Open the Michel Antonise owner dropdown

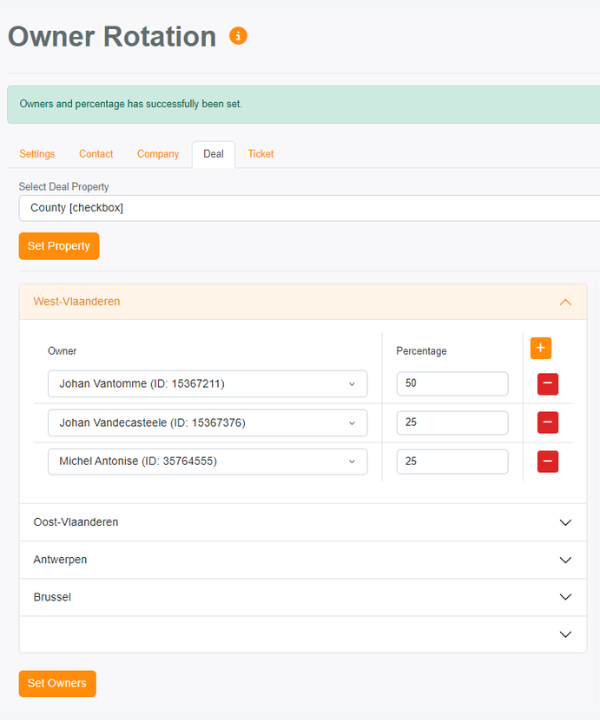tap(207, 462)
